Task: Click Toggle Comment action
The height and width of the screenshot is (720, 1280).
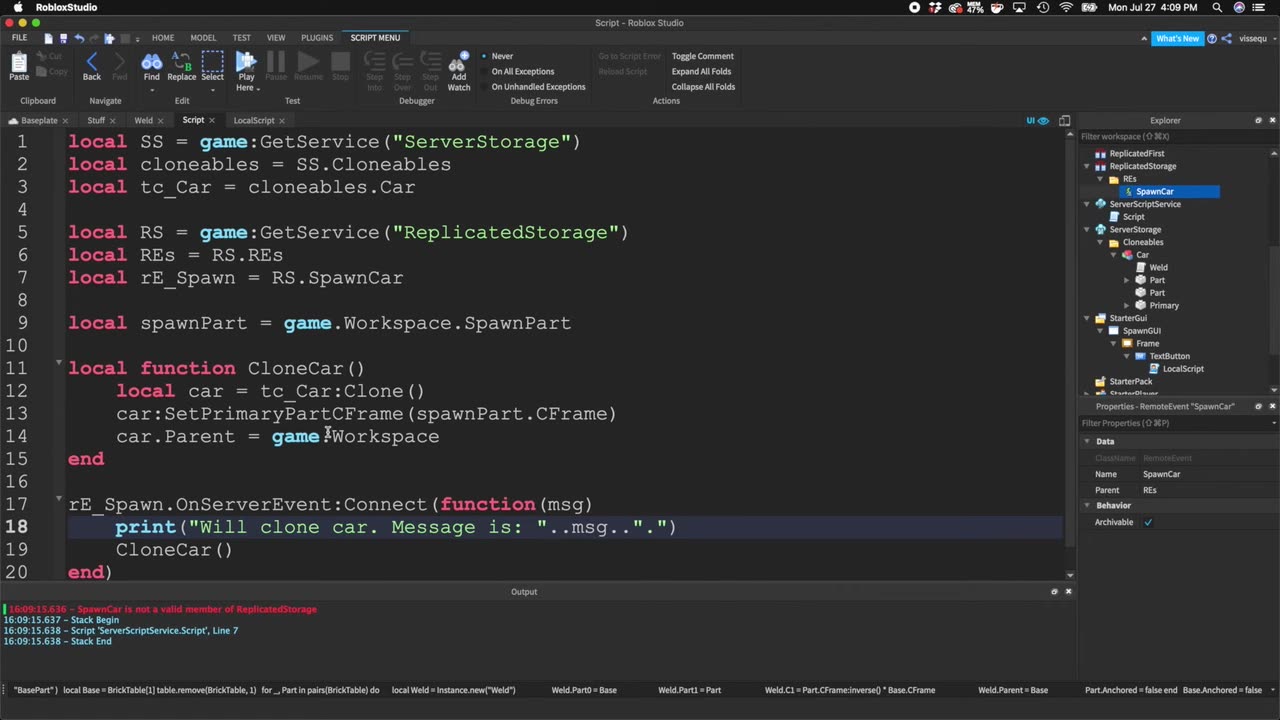Action: click(702, 56)
